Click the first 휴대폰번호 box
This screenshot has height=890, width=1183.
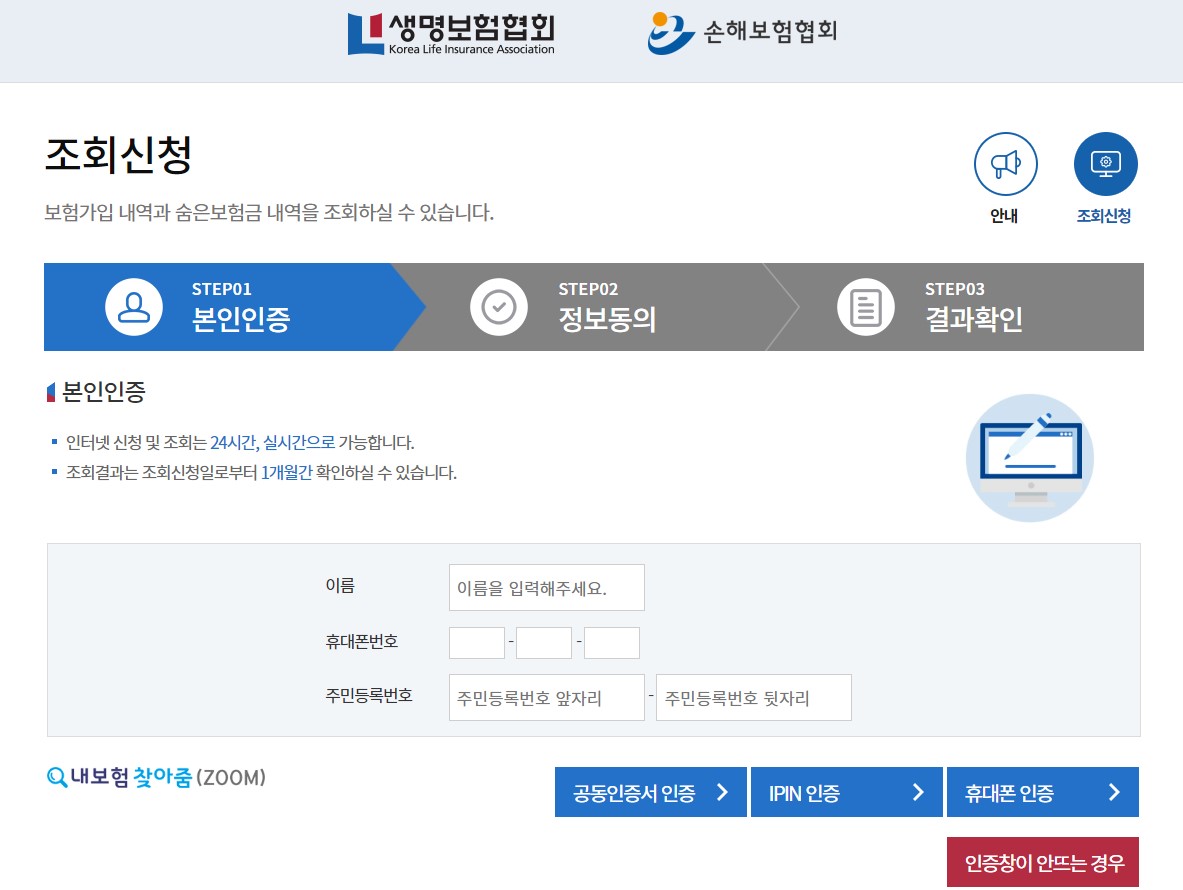tap(477, 643)
